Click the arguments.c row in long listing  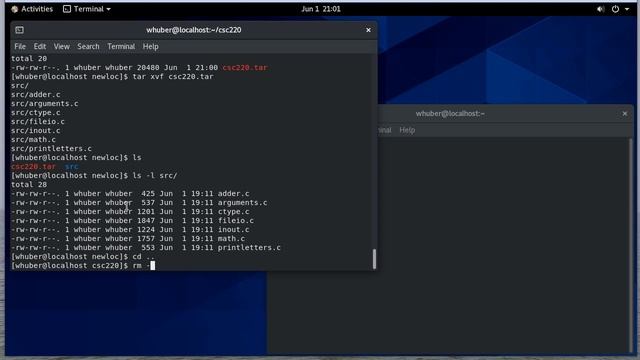pyautogui.click(x=139, y=202)
